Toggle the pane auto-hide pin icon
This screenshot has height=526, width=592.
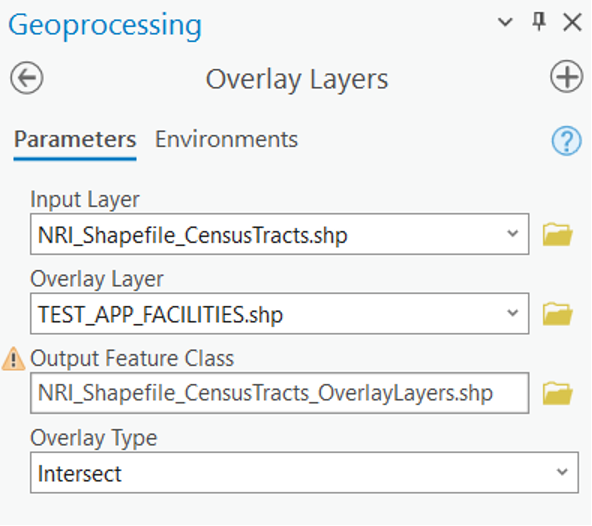539,22
